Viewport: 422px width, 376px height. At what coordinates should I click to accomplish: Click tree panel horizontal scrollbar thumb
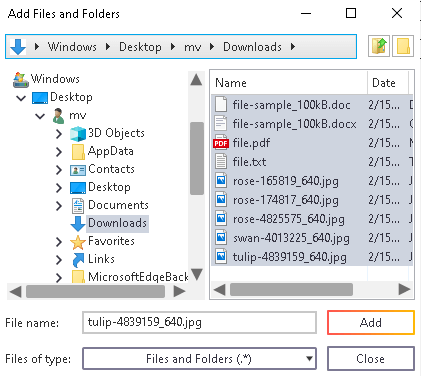click(95, 292)
